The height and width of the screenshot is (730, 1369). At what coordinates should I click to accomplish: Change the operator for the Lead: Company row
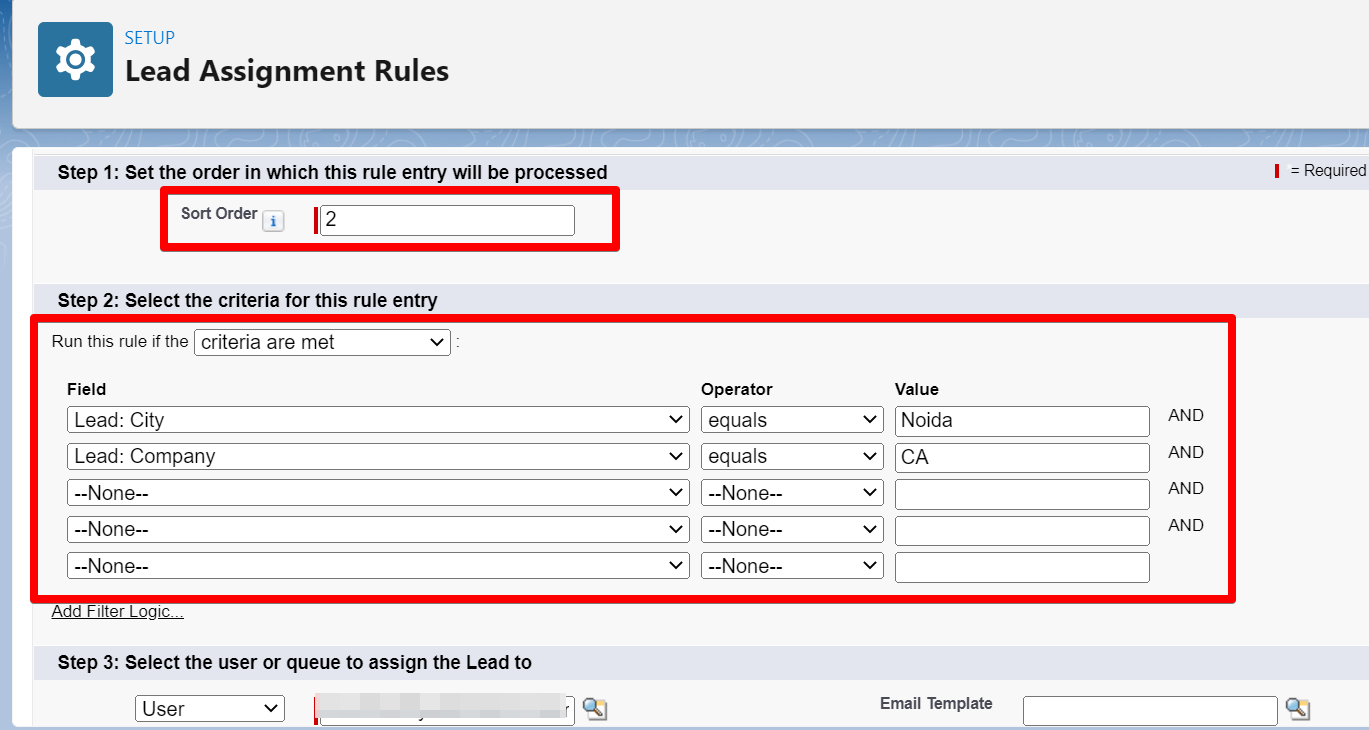tap(791, 456)
